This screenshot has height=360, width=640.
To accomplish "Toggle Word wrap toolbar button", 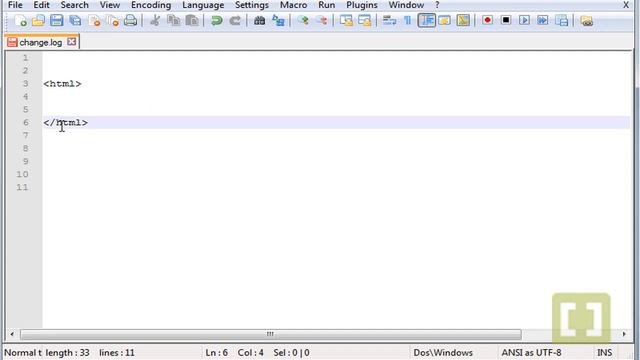I will click(x=389, y=20).
